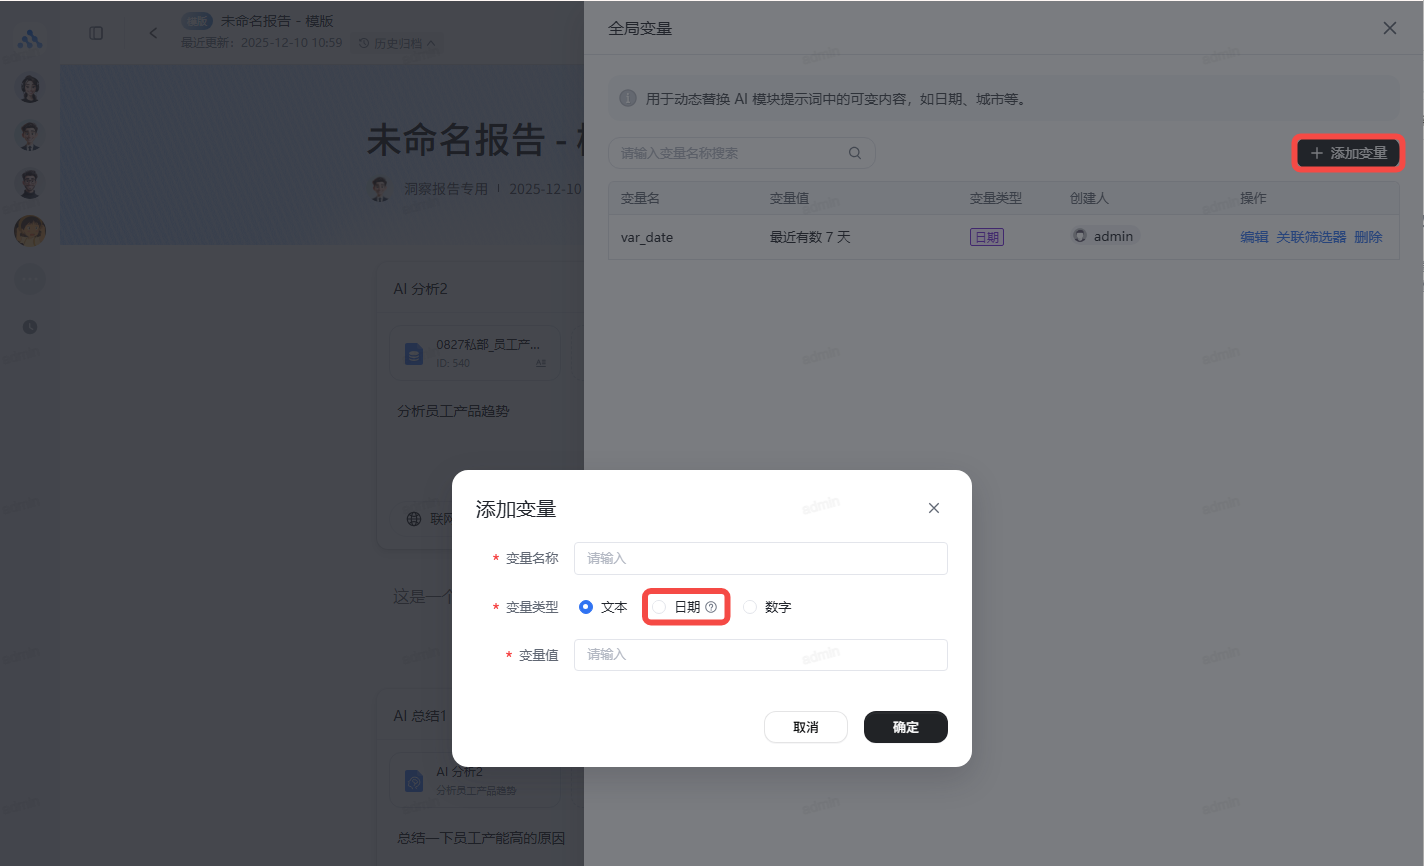Click the report title 未命名报告 - 模版 in header
Viewport: 1424px width, 866px height.
tap(277, 21)
